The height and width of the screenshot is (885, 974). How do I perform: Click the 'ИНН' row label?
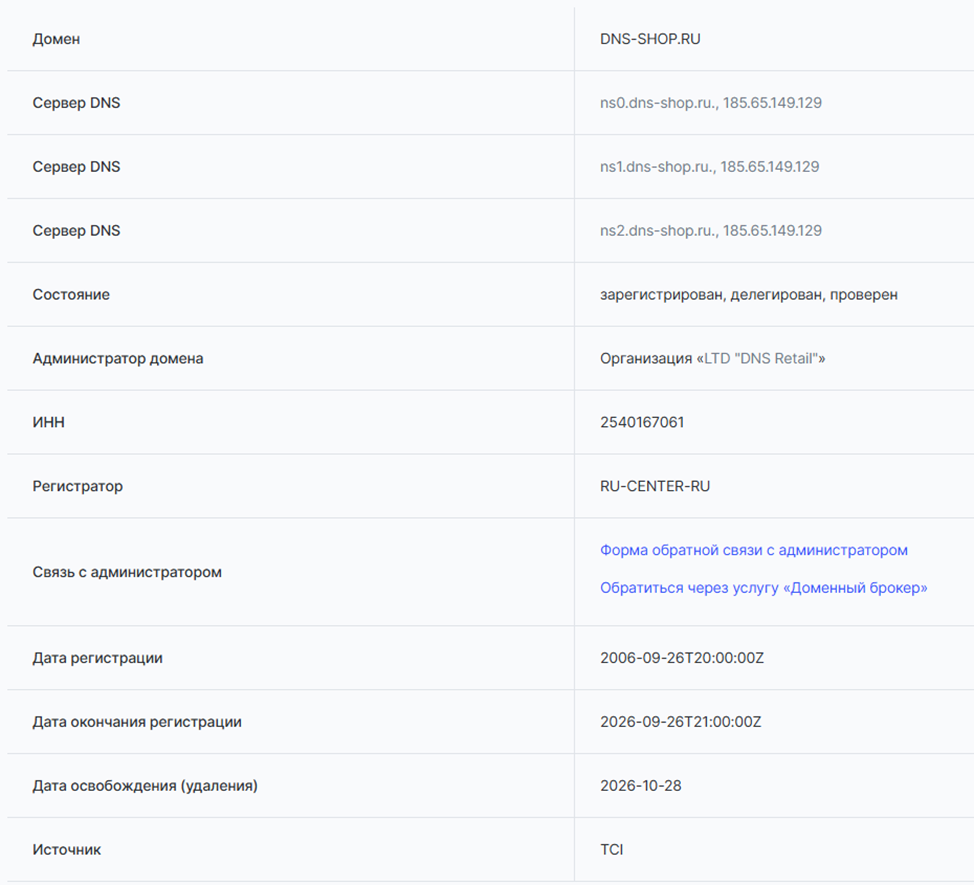[48, 422]
